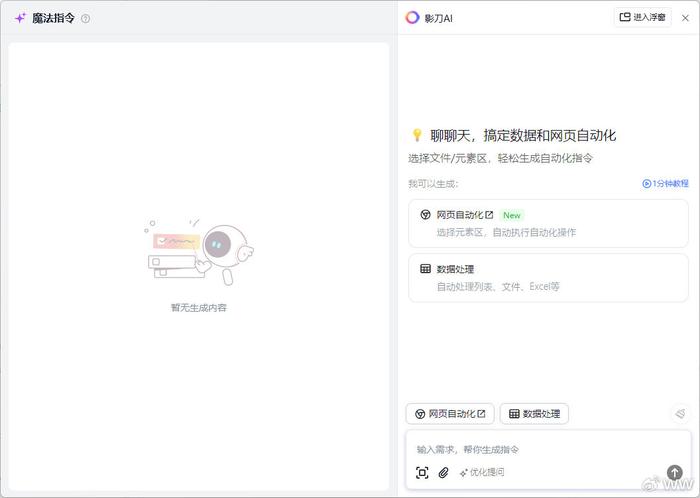Screen dimensions: 700x498
Task: Click the 进入浮窗 button
Action: coord(642,17)
